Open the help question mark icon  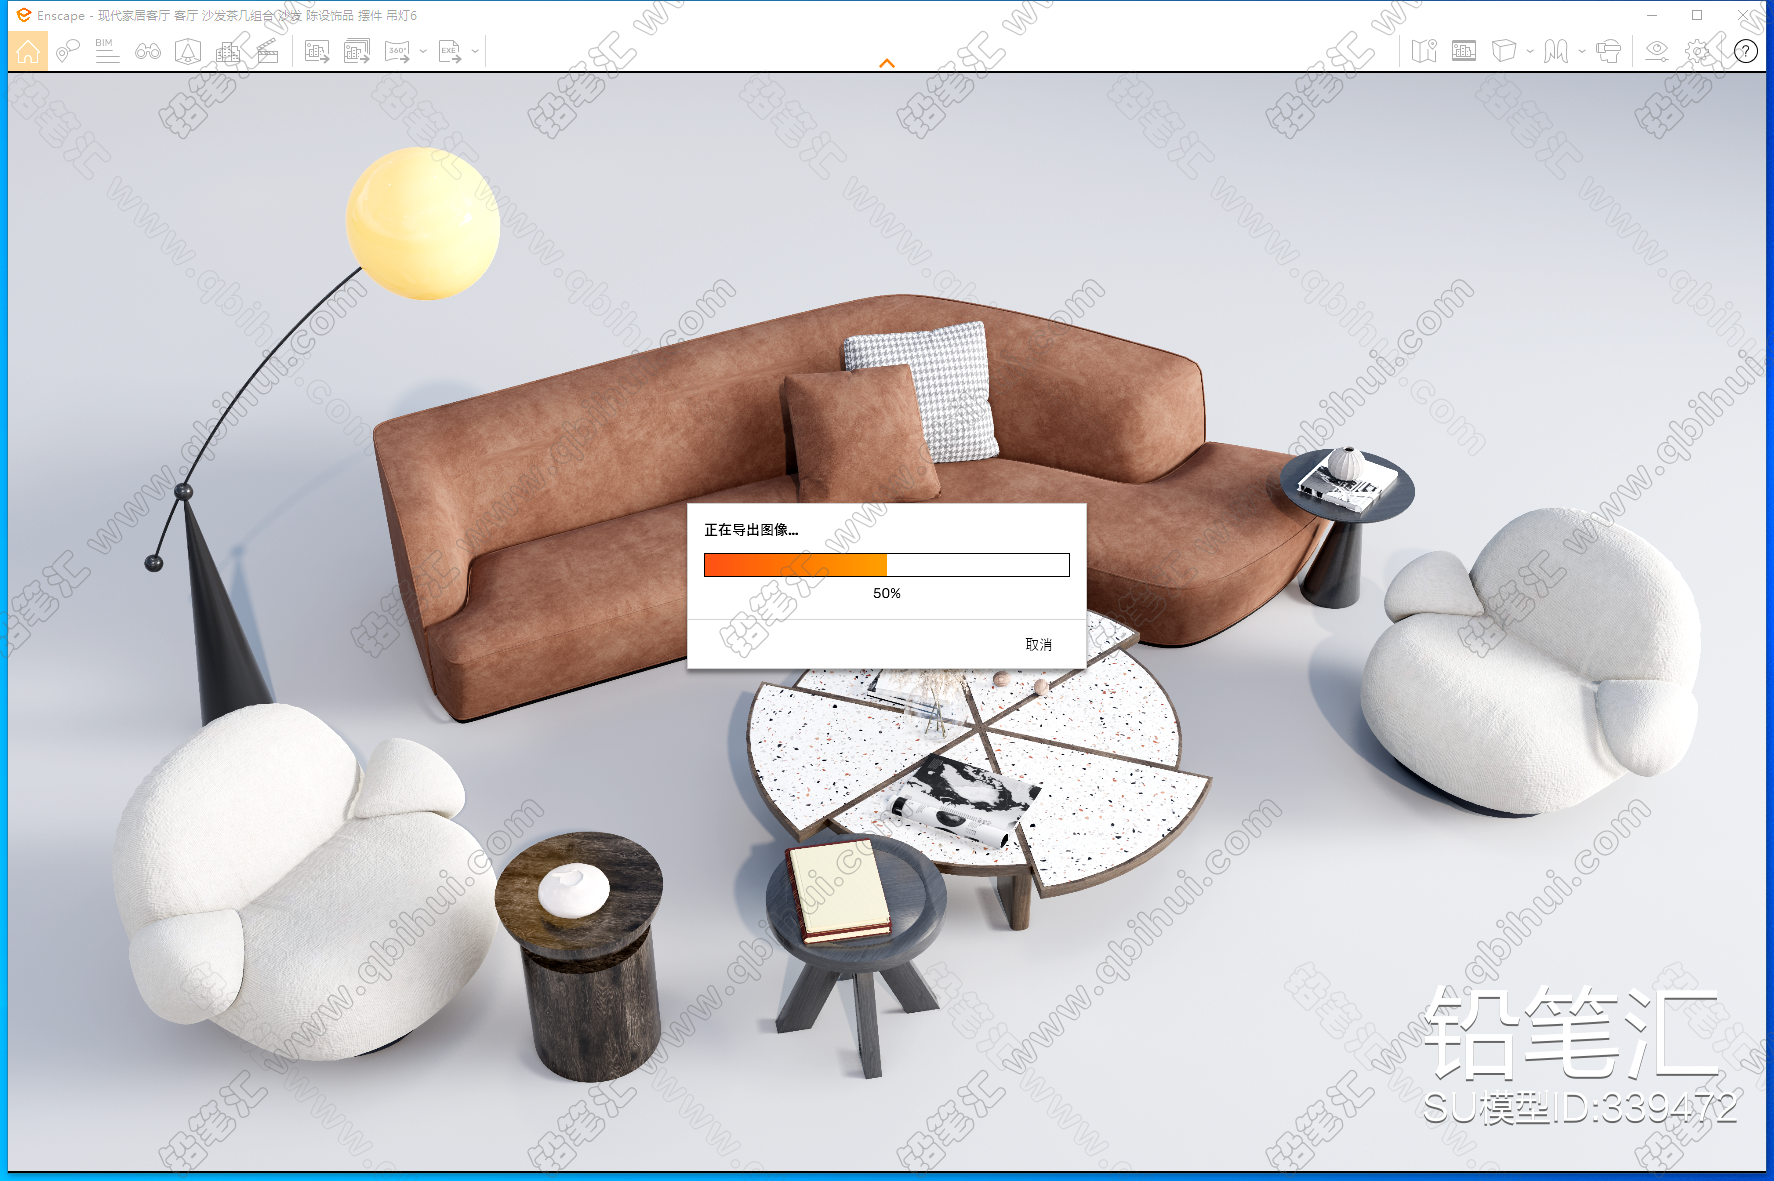pyautogui.click(x=1746, y=51)
